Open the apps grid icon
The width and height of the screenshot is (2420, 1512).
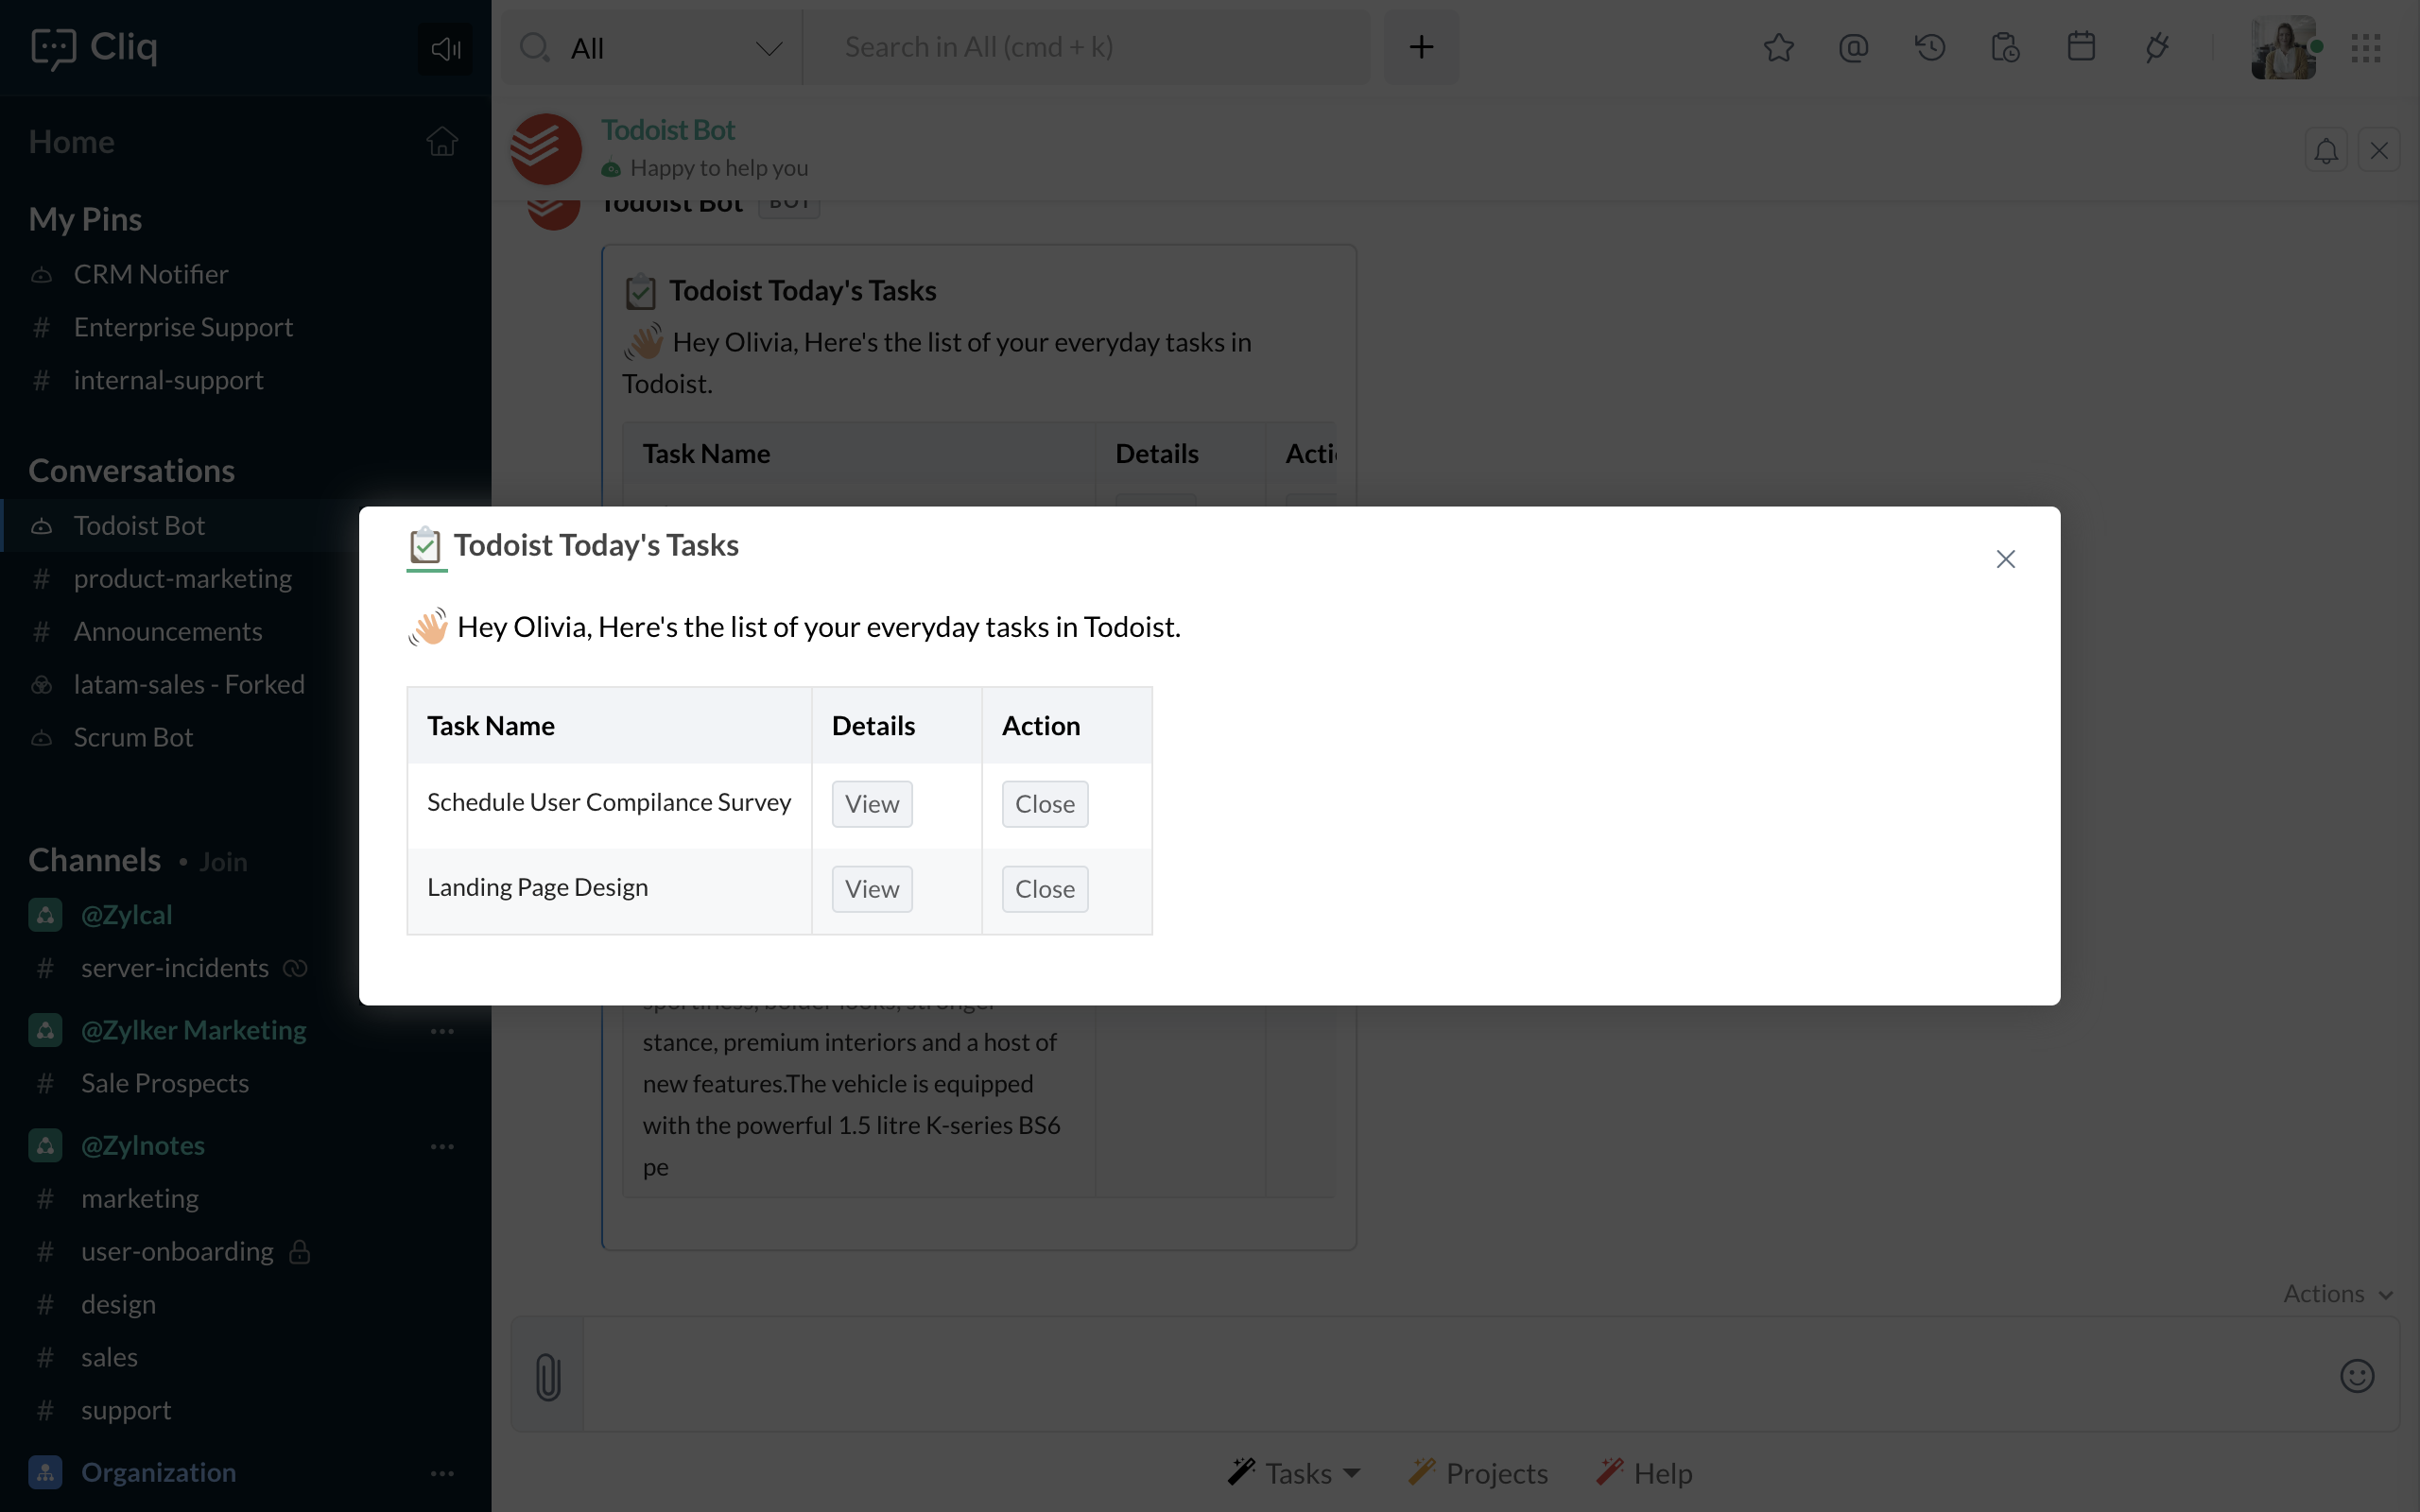tap(2366, 47)
